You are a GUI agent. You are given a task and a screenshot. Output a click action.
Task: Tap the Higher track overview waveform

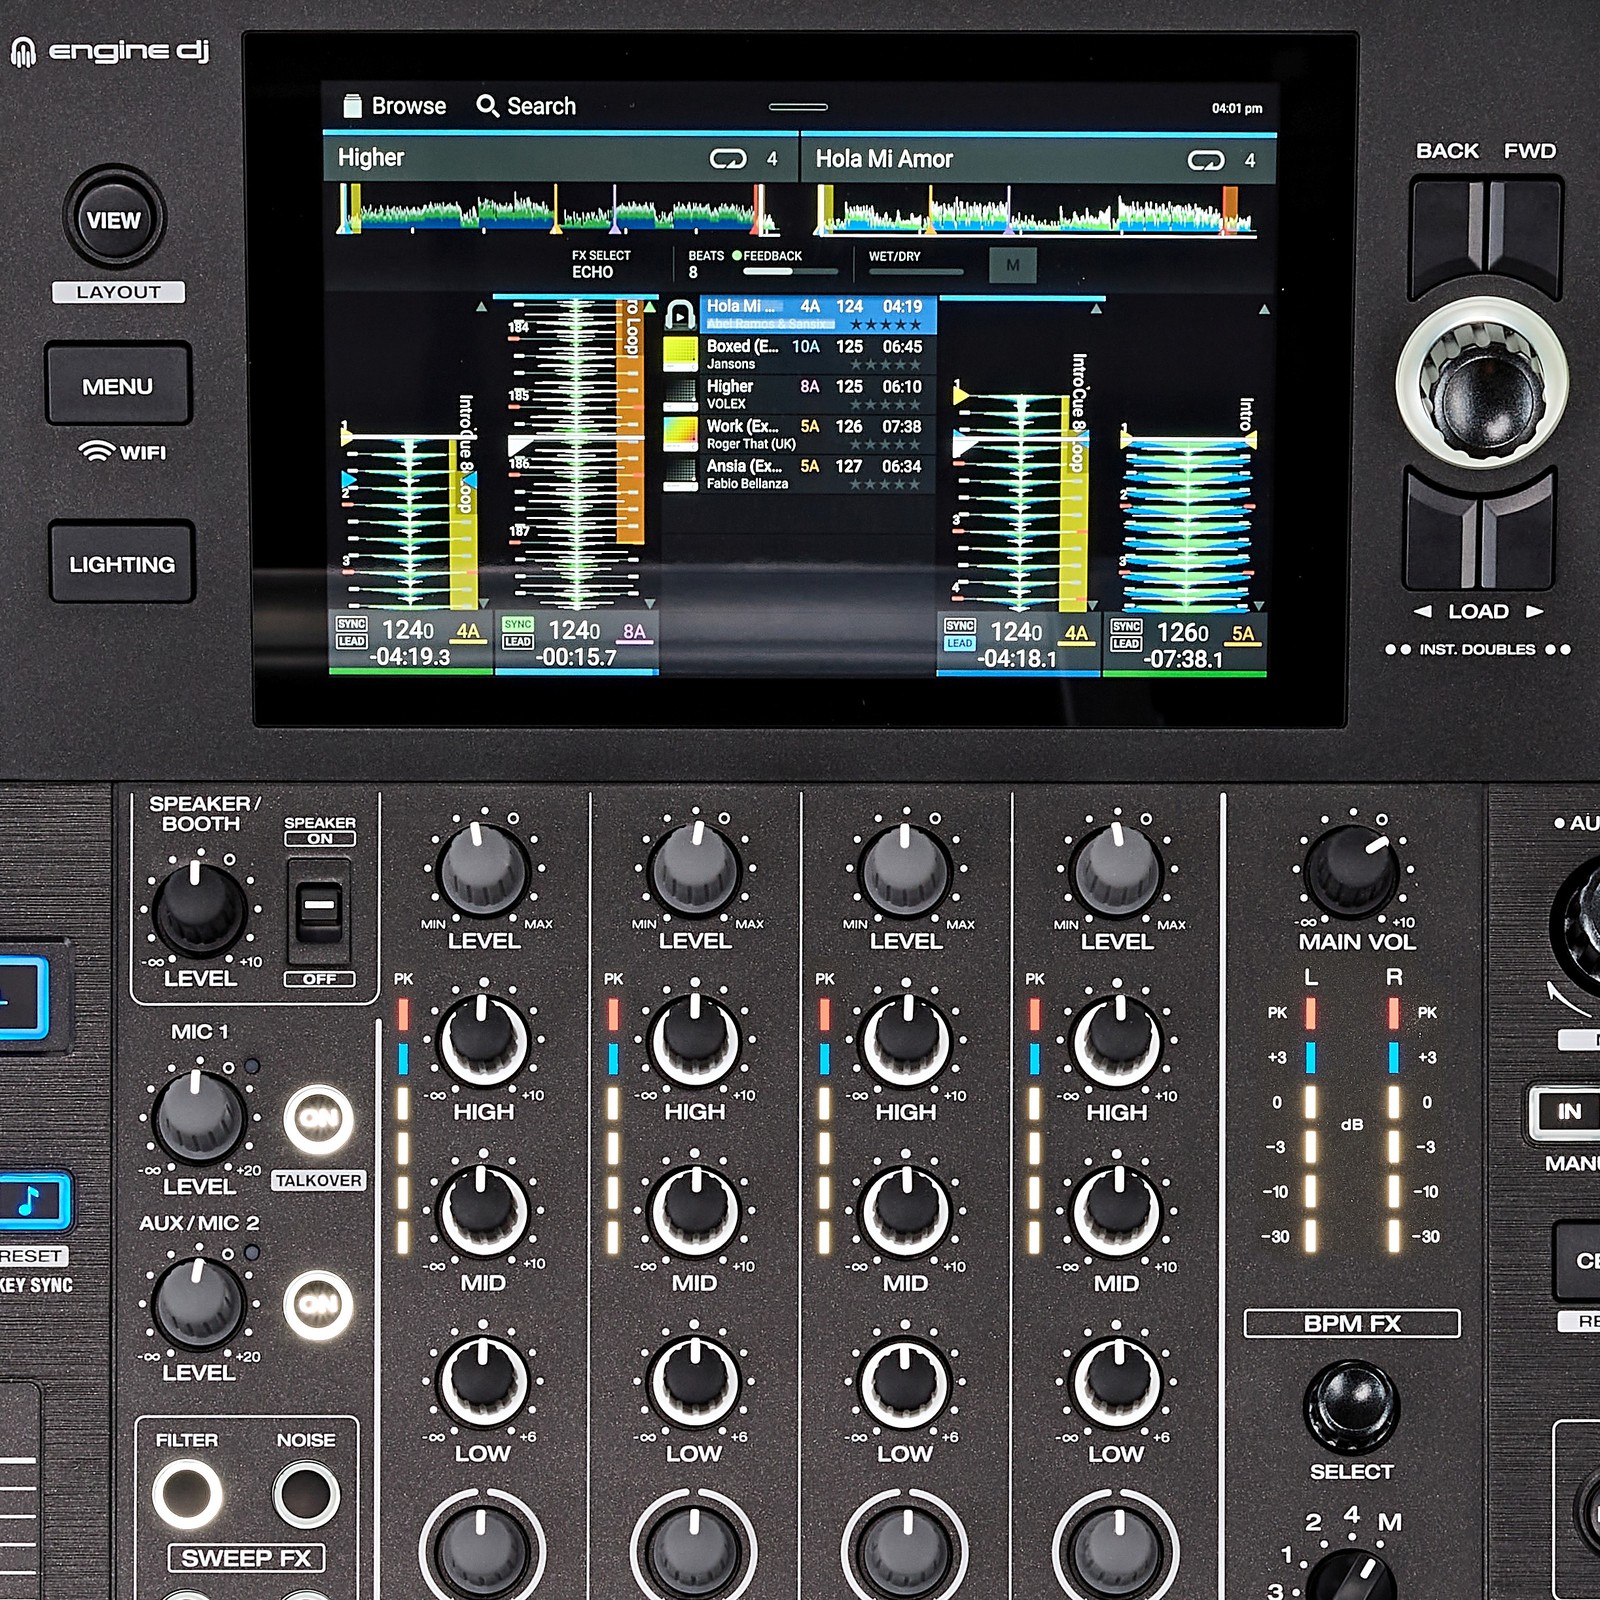558,210
